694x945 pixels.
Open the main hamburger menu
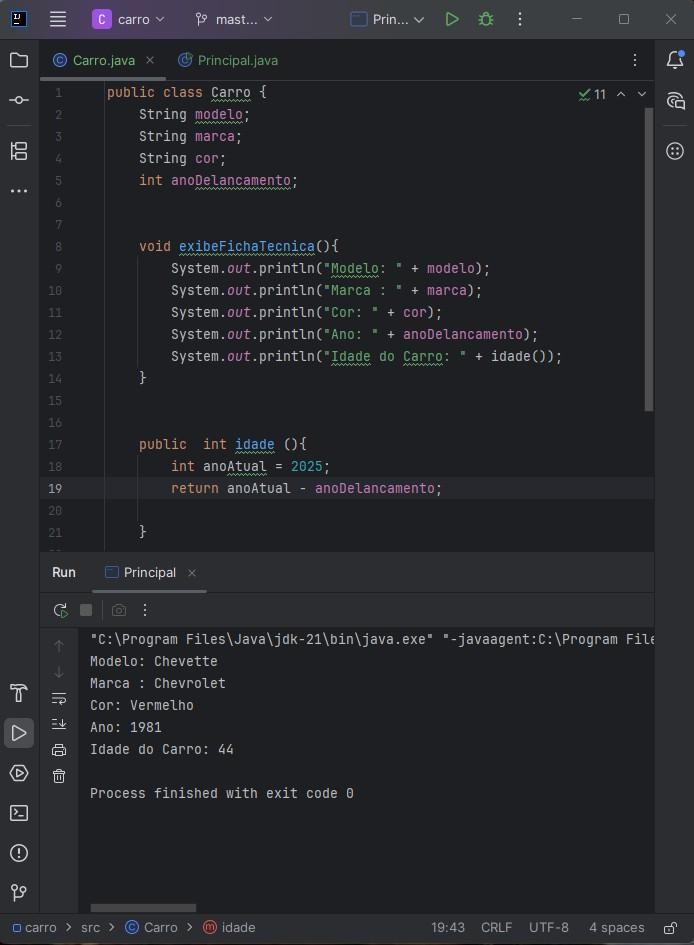[58, 19]
